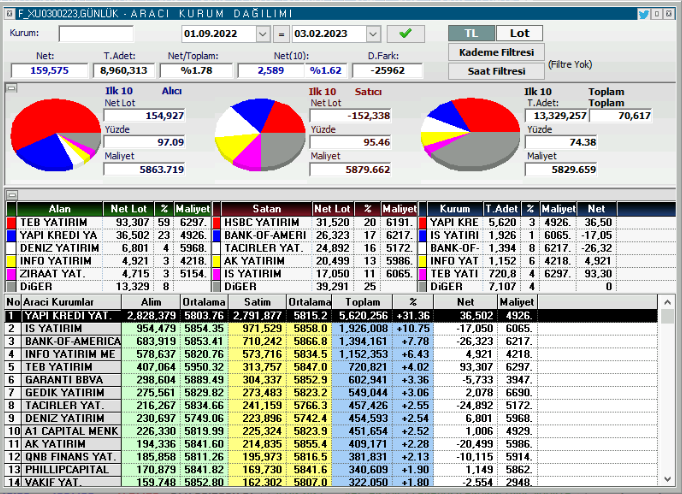Select row GARANTI BBVA
This screenshot has width=682, height=494.
(331, 380)
